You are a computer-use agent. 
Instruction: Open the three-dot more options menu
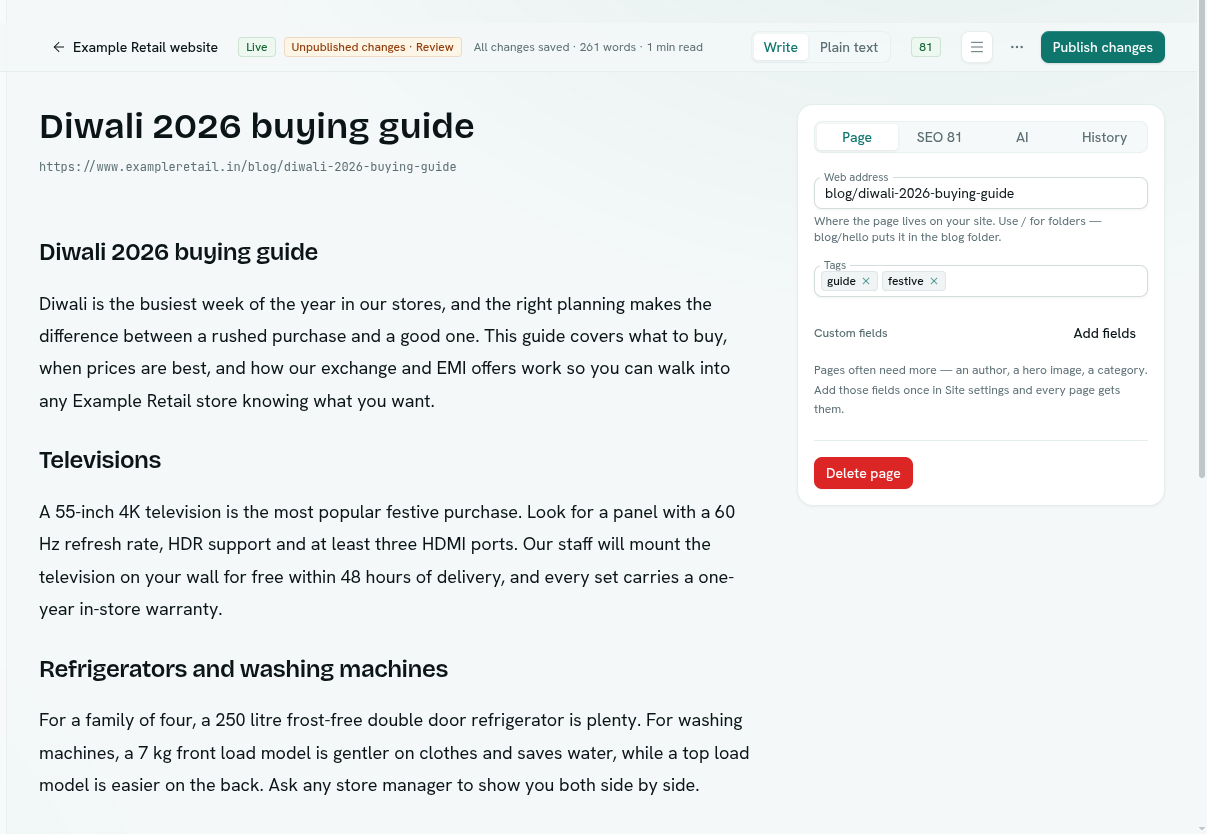click(1017, 47)
